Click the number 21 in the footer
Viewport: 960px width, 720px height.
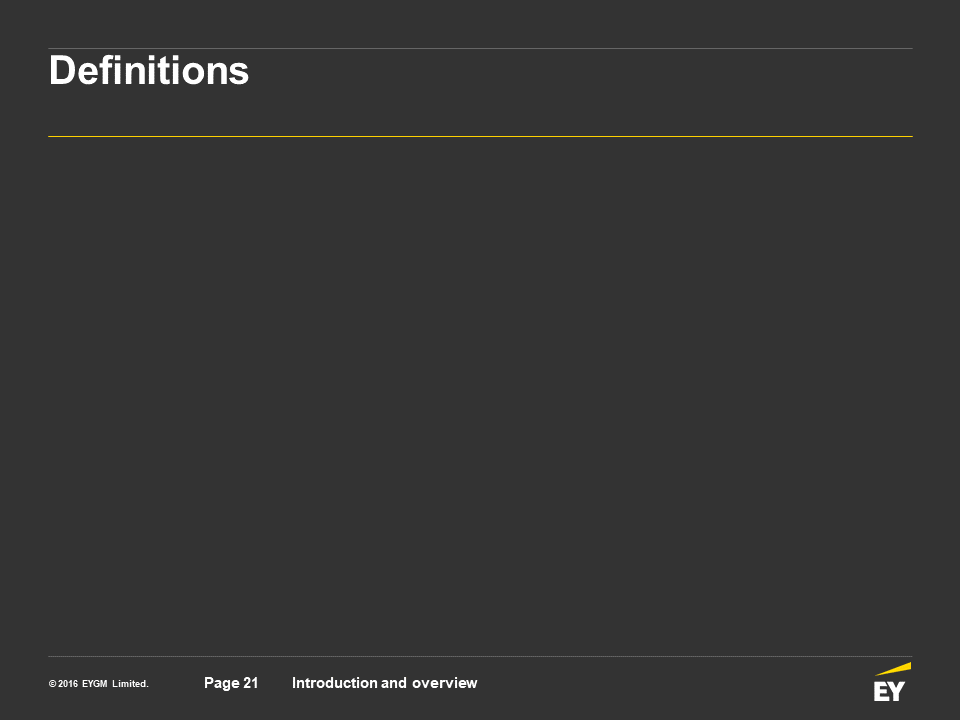point(250,683)
